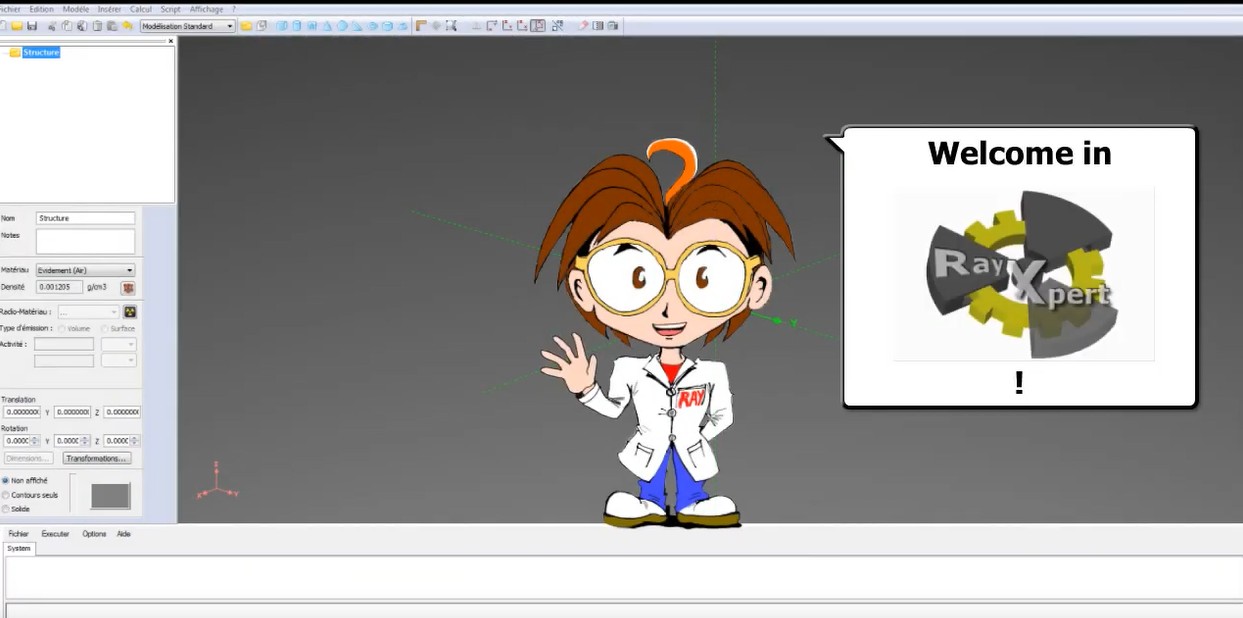Add a new yellow folder group icon
Screen dimensions: 1243x618
[246, 26]
